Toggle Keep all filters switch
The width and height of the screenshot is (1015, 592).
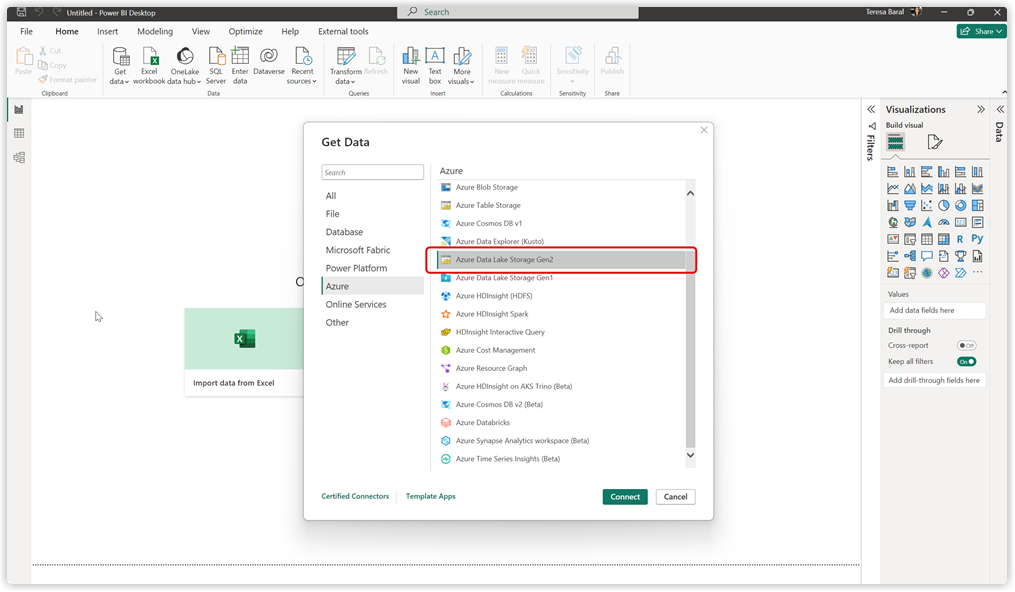966,362
